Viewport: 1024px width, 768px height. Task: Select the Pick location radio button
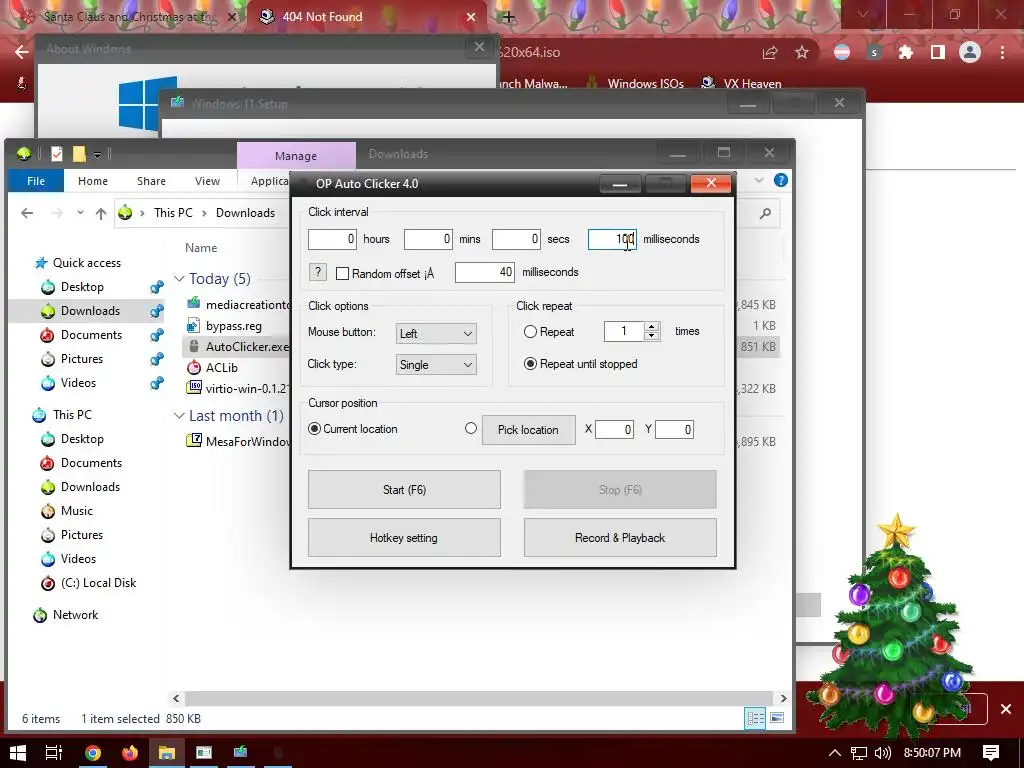(x=471, y=428)
